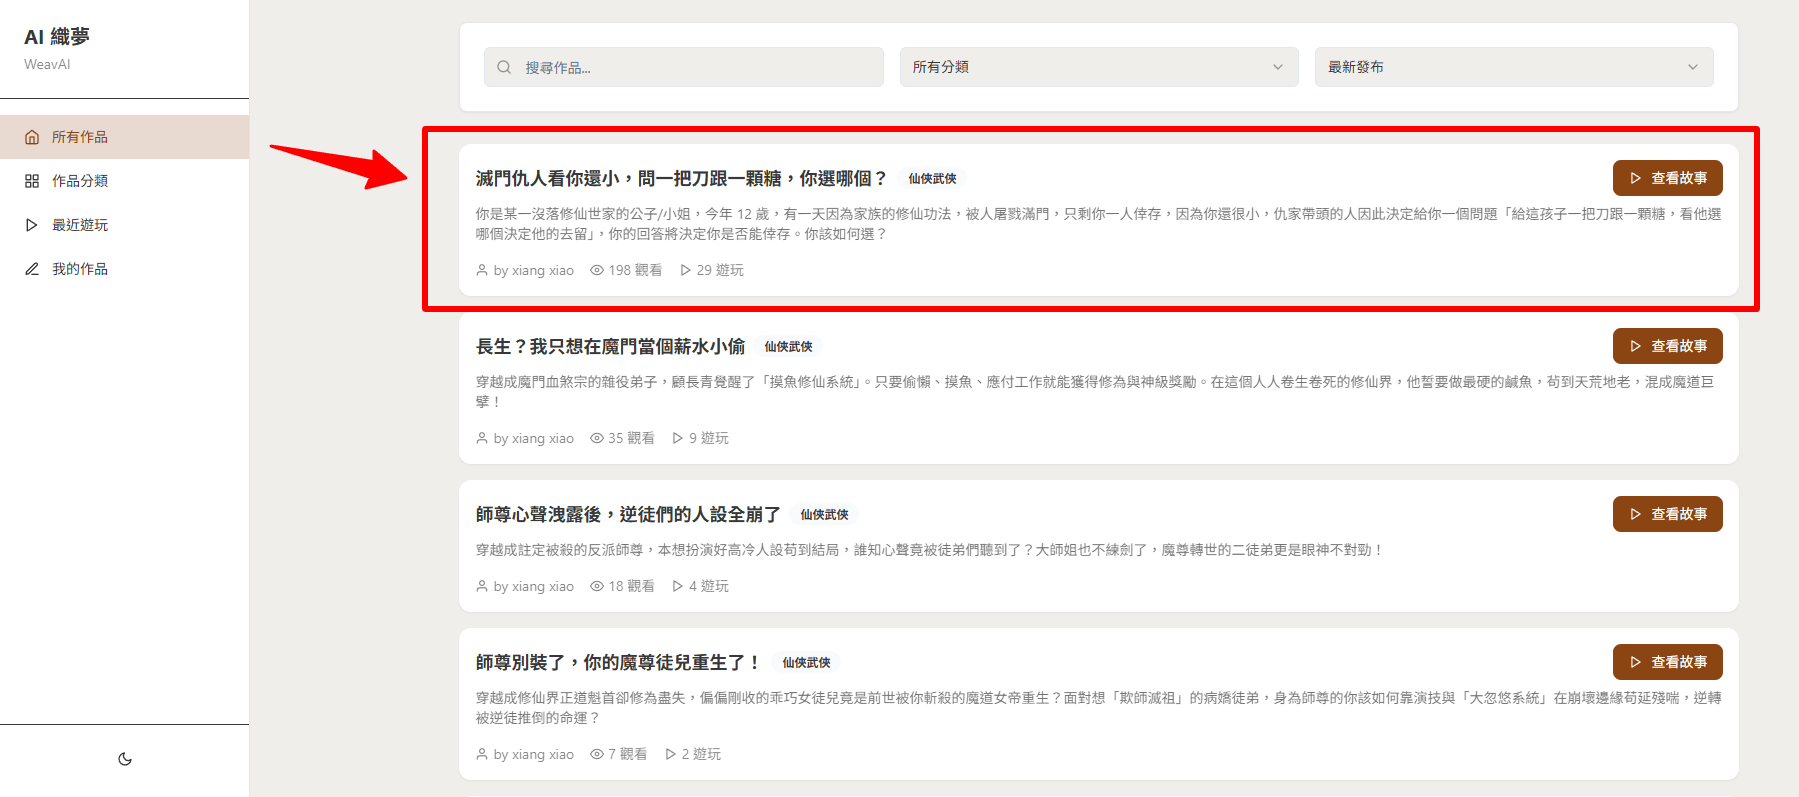The height and width of the screenshot is (797, 1799).
Task: Click the AI 織夢 logo text
Action: pyautogui.click(x=57, y=37)
